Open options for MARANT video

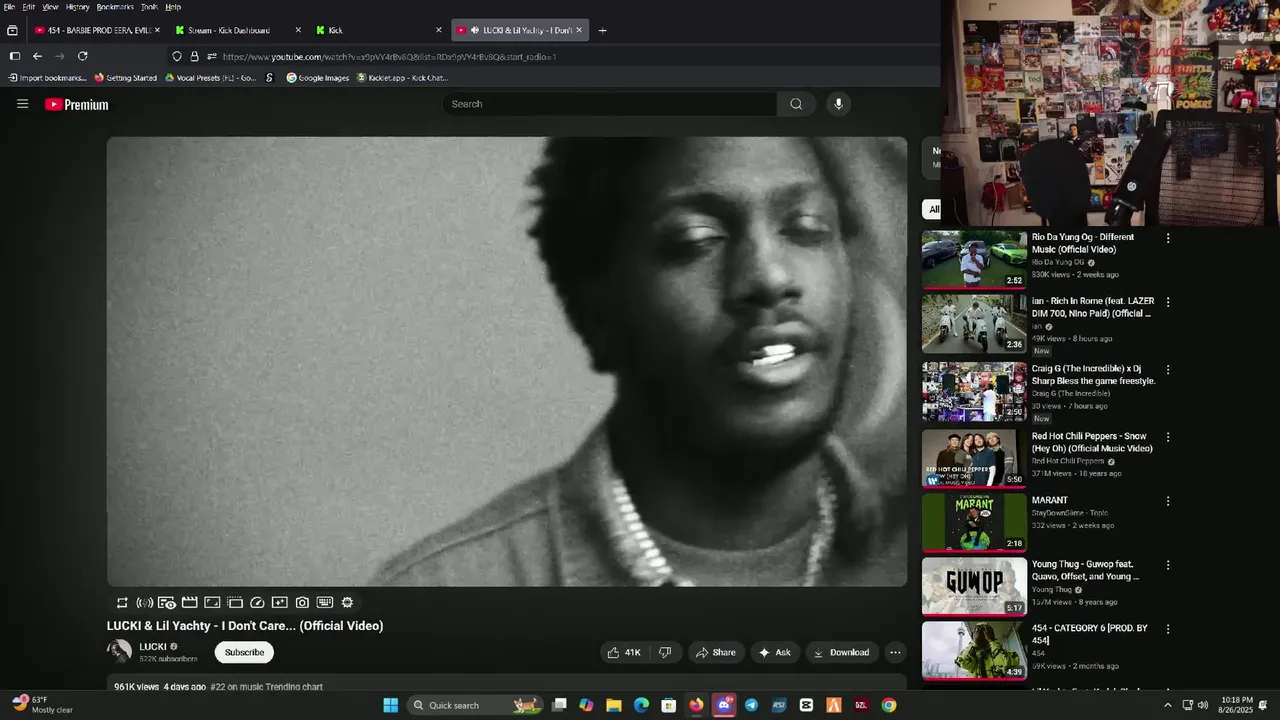click(1167, 501)
